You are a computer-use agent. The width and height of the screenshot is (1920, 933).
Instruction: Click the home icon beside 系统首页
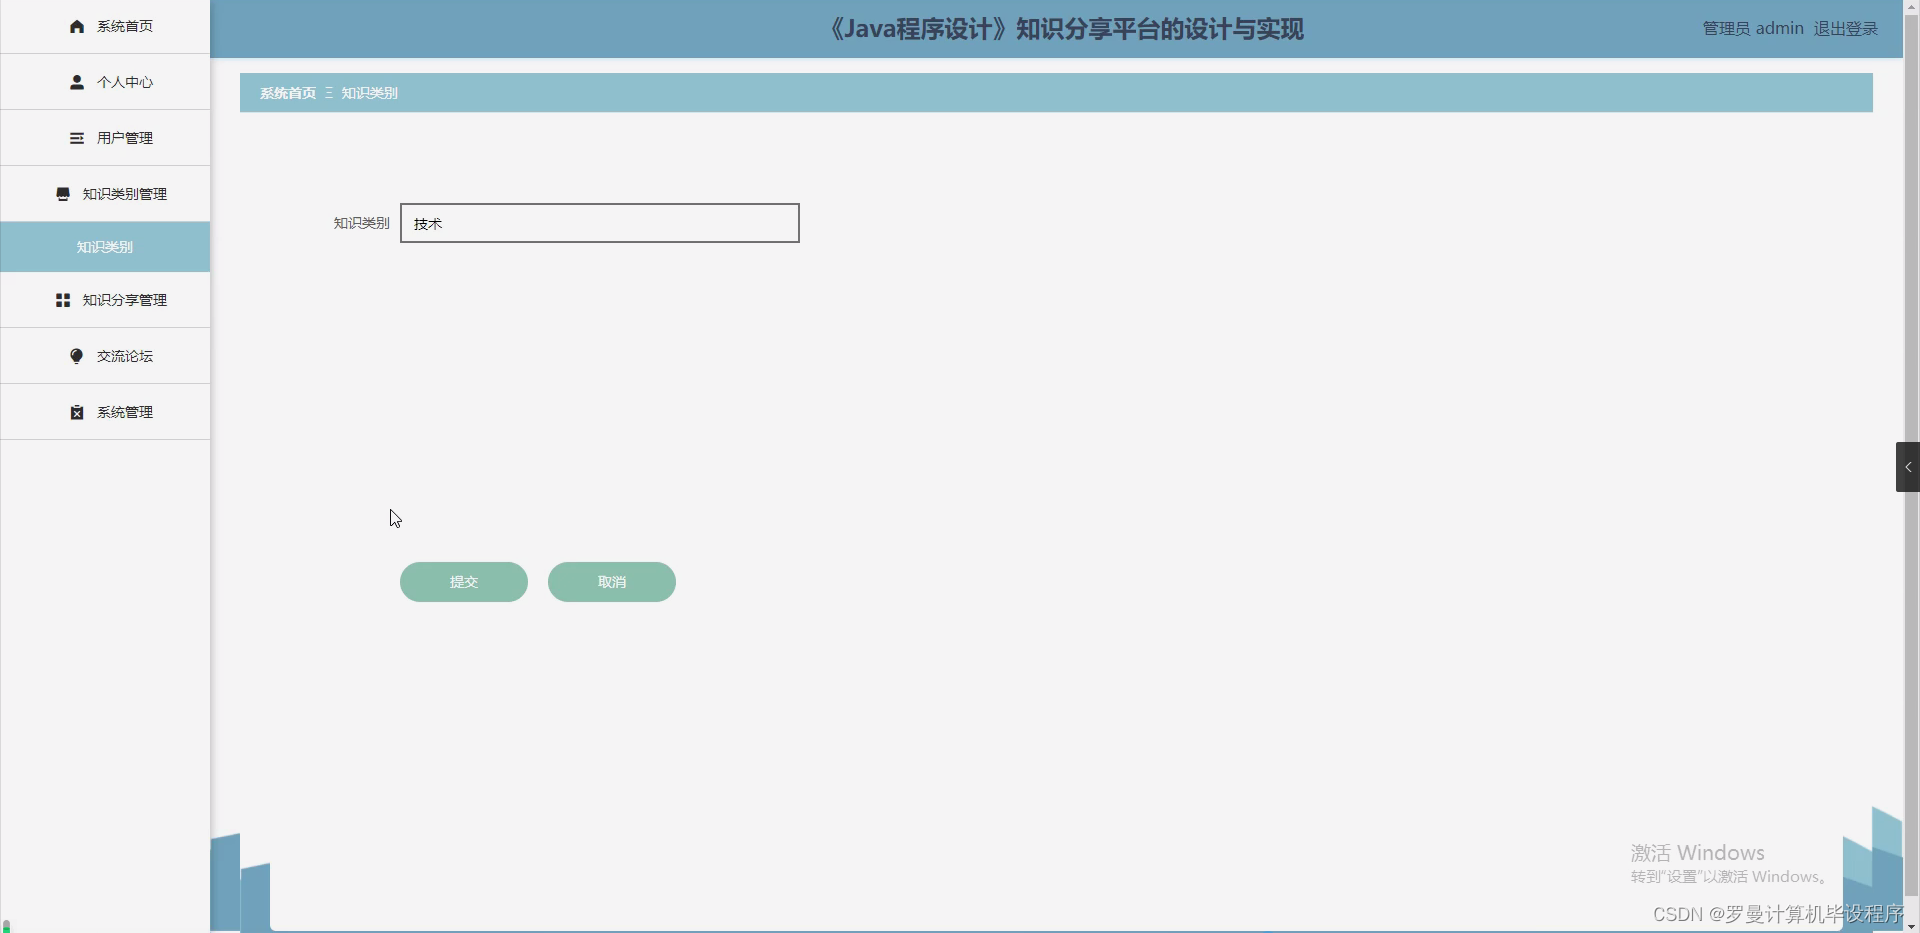pyautogui.click(x=76, y=26)
